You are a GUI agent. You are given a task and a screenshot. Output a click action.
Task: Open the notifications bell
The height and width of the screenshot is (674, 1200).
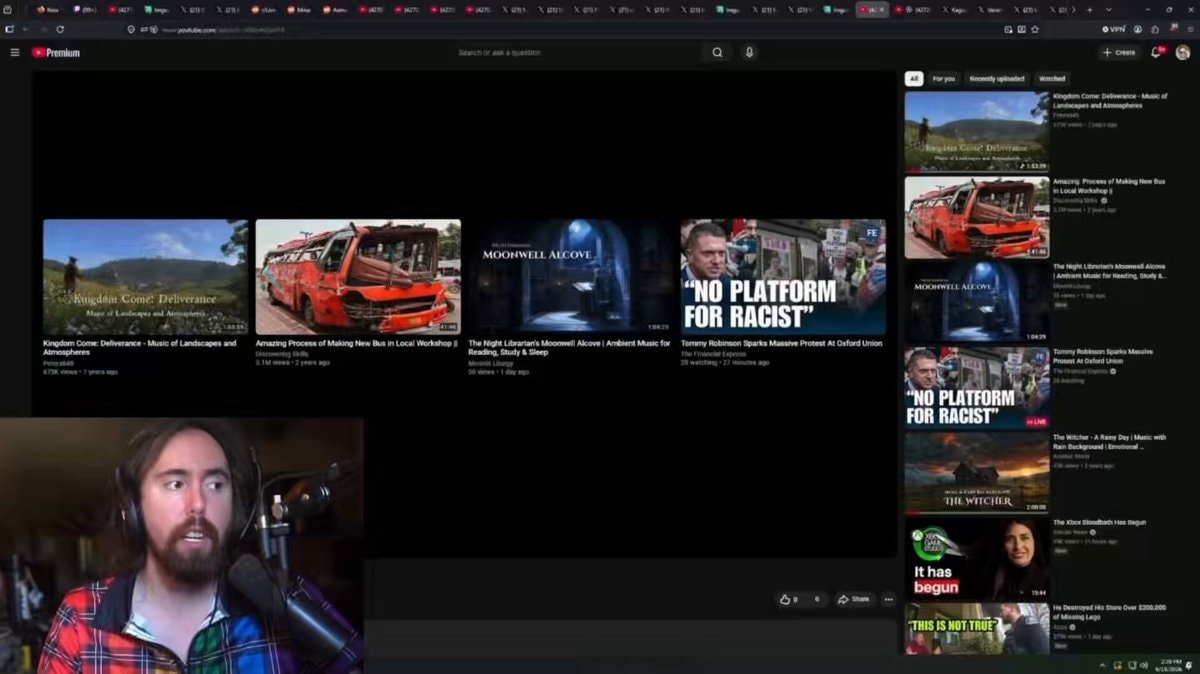click(1157, 52)
